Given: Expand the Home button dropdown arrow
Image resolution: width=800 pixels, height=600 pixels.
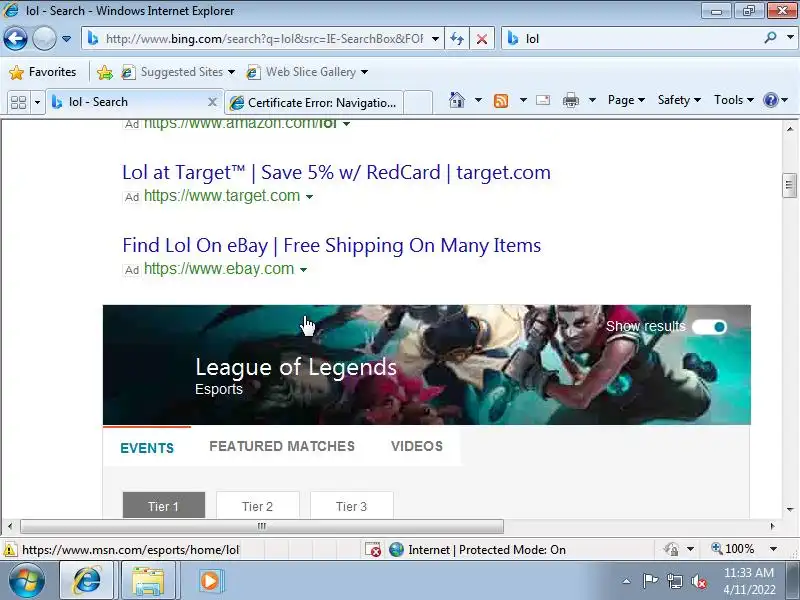Looking at the screenshot, I should (478, 100).
